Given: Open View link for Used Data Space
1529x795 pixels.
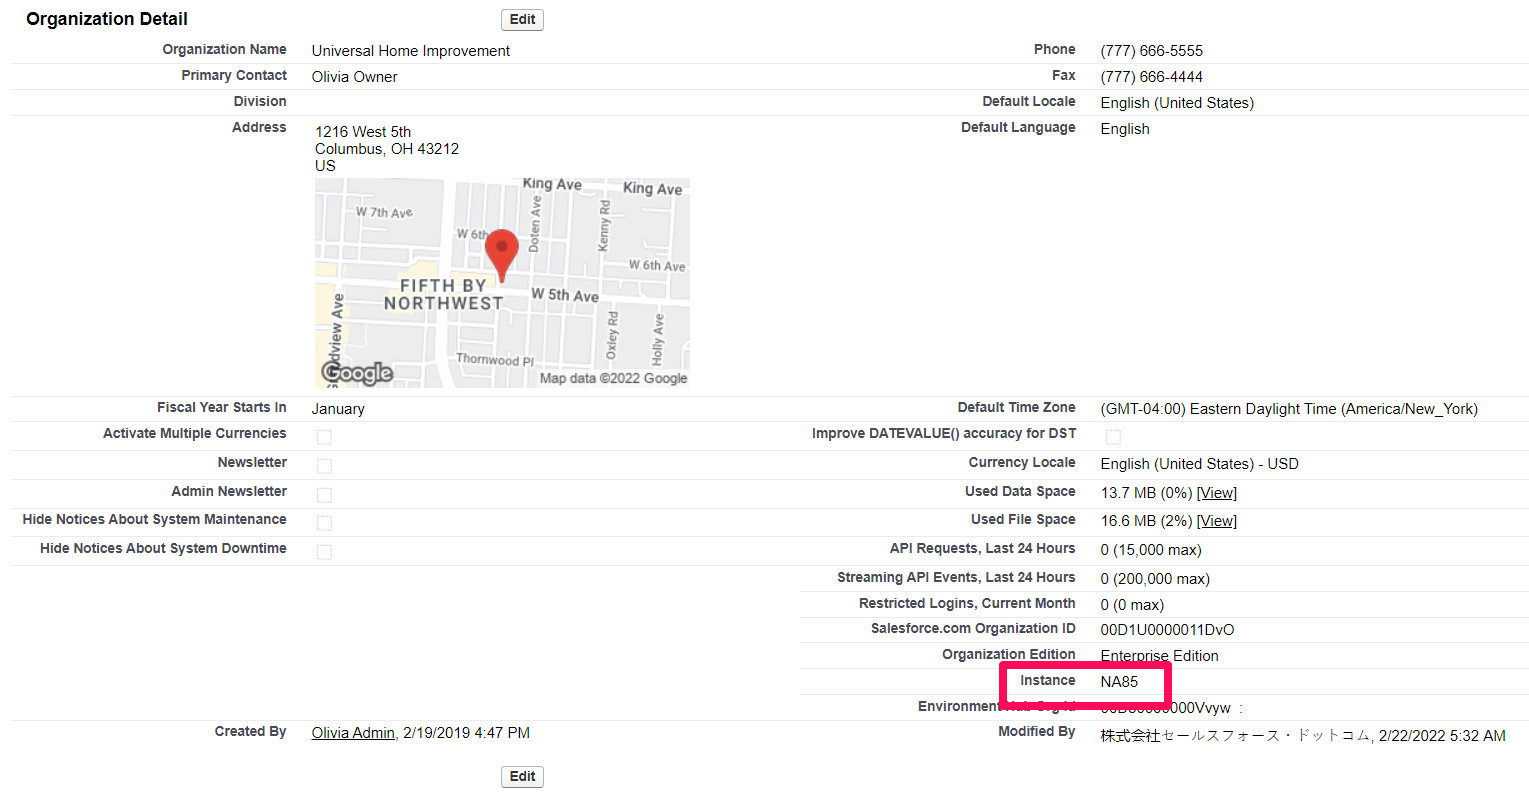Looking at the screenshot, I should [1217, 493].
